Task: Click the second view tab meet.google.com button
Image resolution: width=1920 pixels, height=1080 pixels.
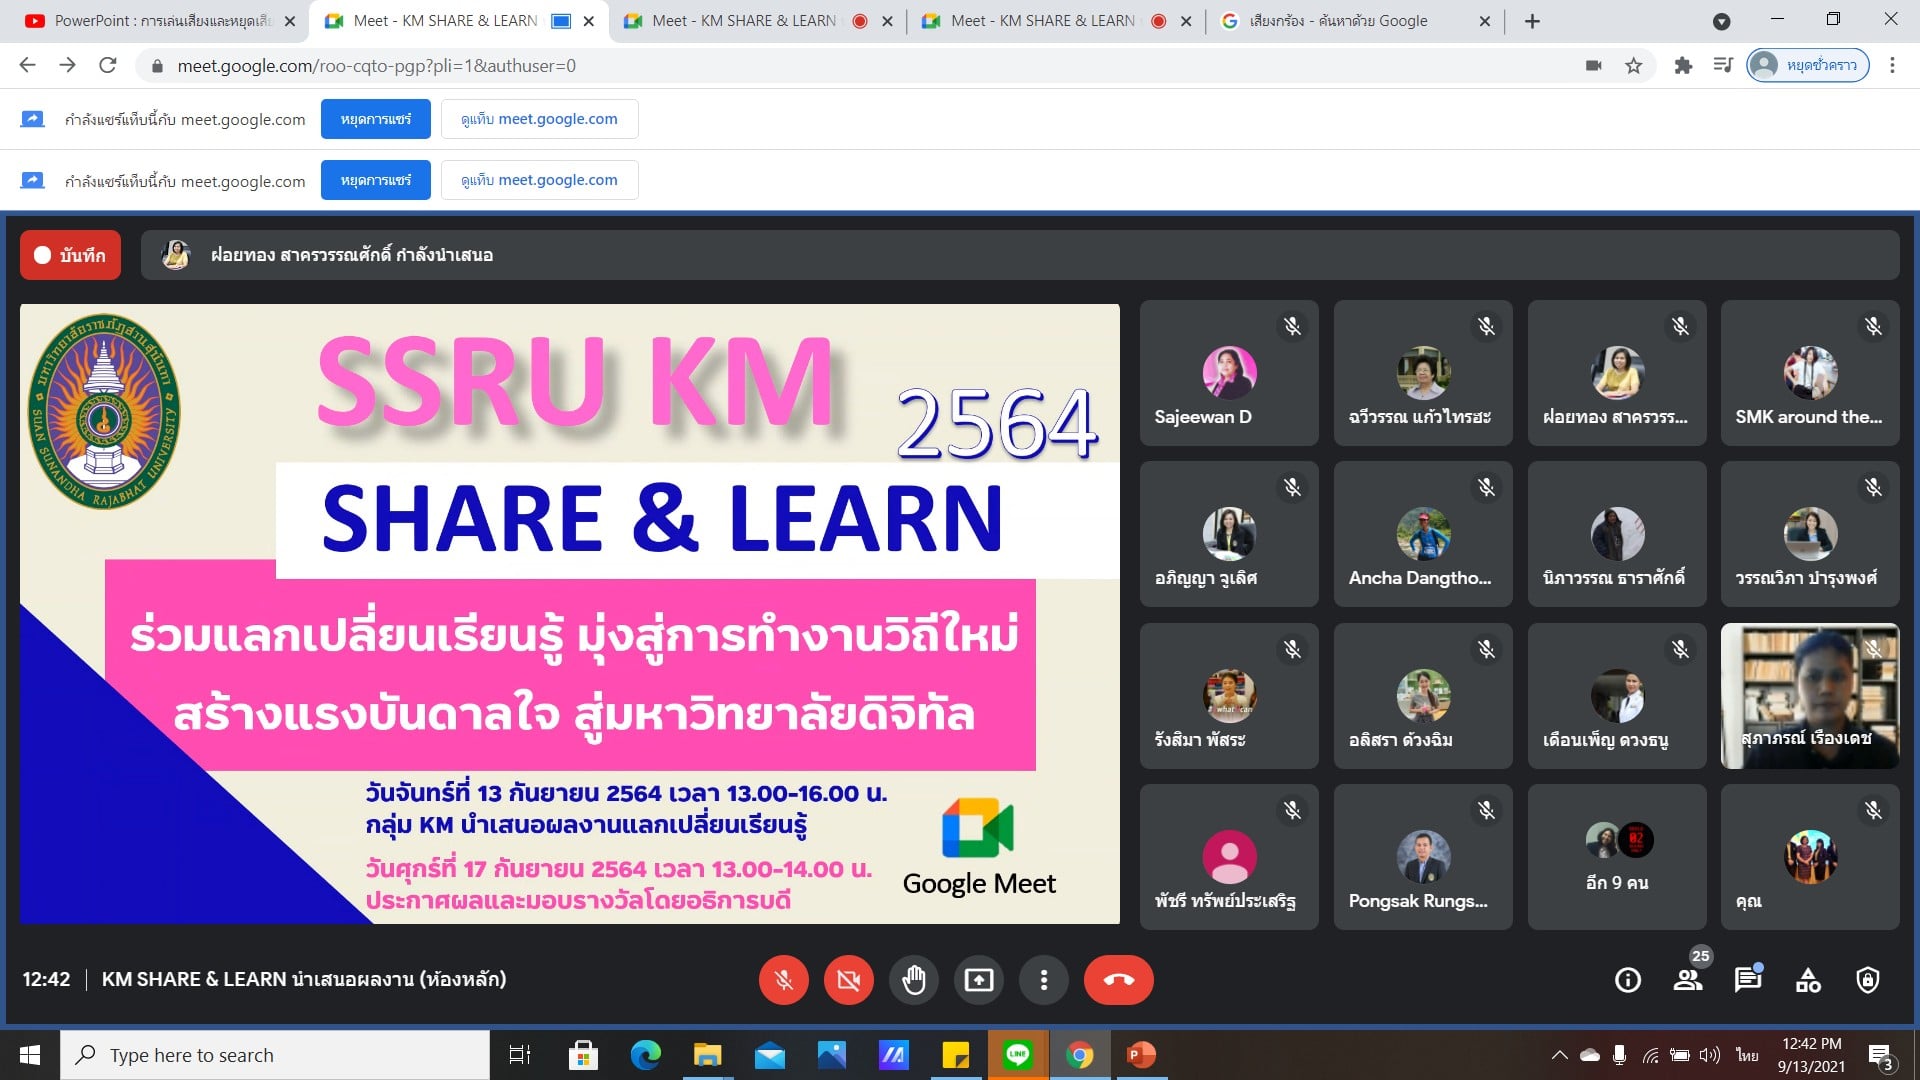Action: [539, 180]
